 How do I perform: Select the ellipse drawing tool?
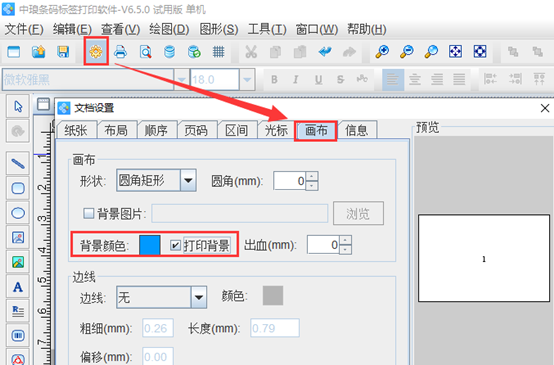(18, 213)
